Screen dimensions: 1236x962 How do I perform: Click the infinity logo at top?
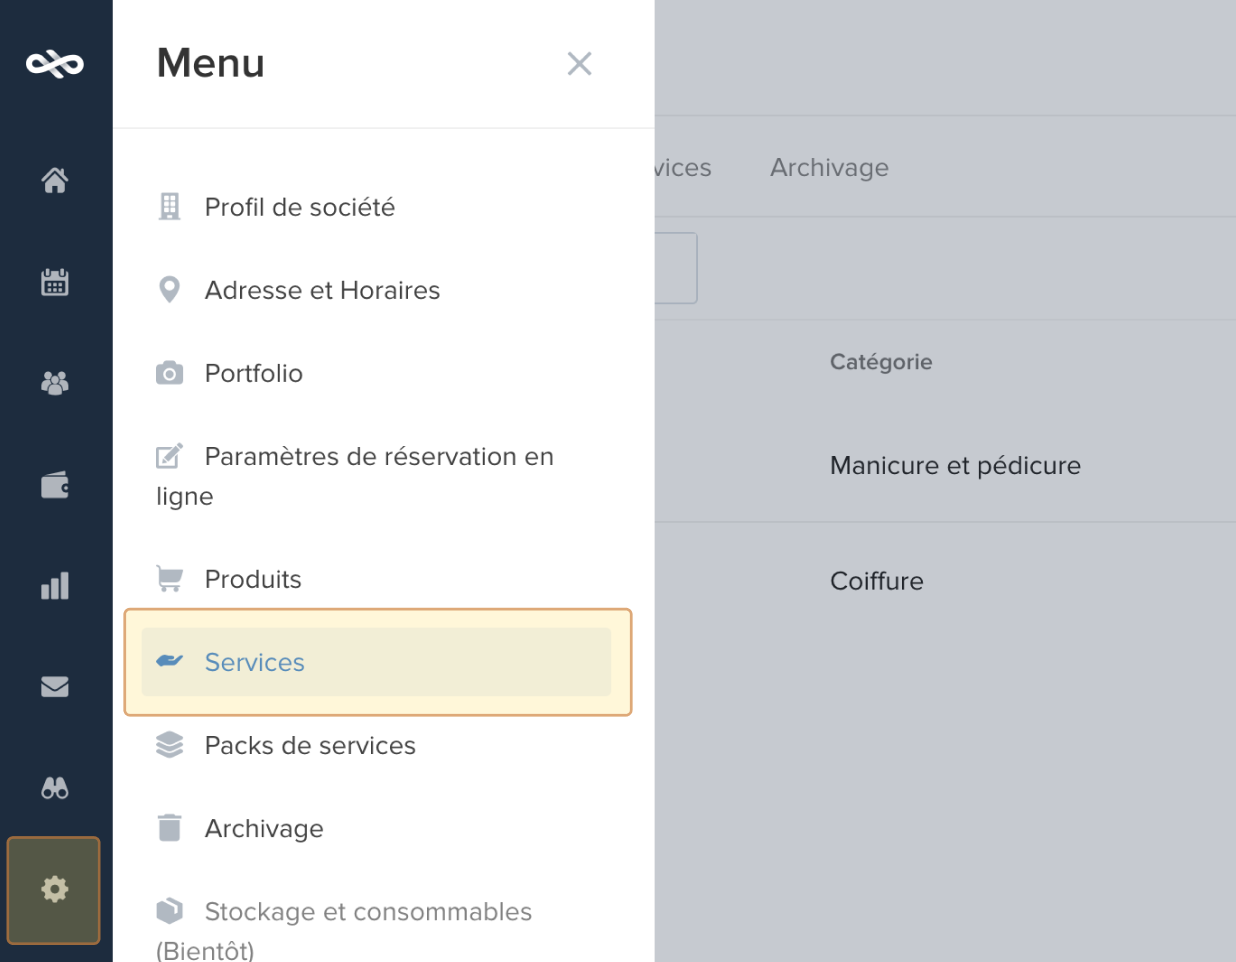pyautogui.click(x=55, y=64)
